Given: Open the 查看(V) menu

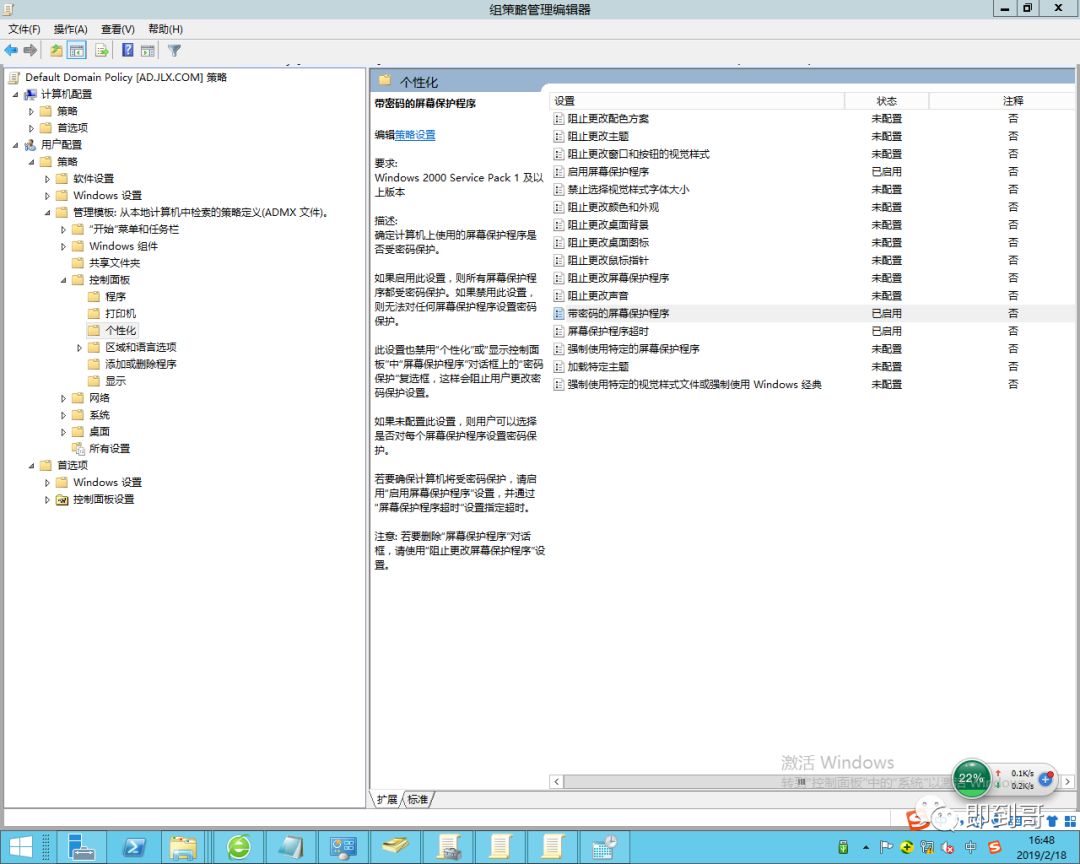Looking at the screenshot, I should click(x=118, y=29).
